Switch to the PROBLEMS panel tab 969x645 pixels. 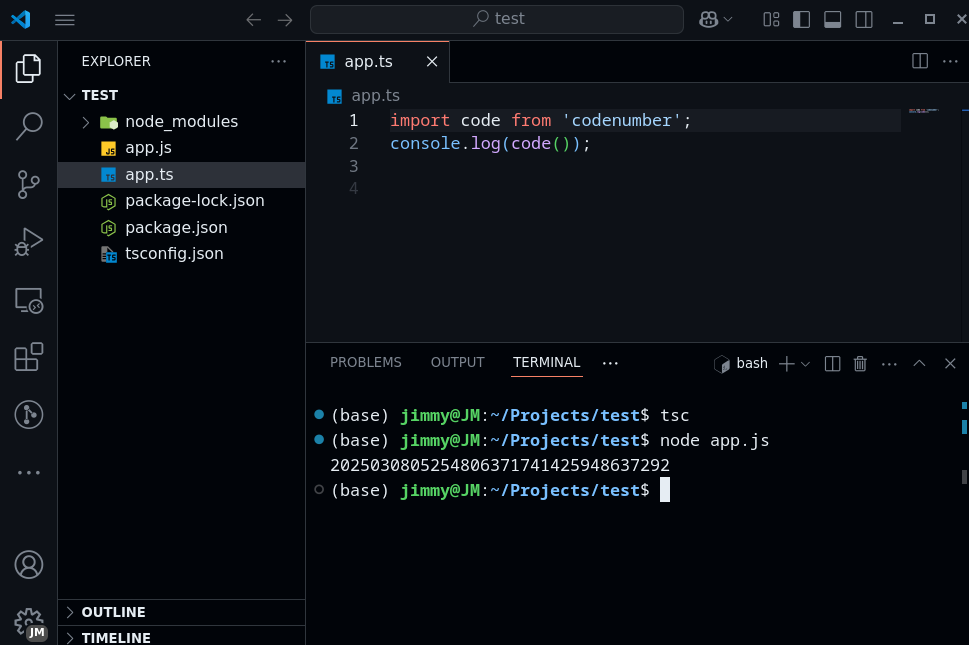(x=365, y=363)
